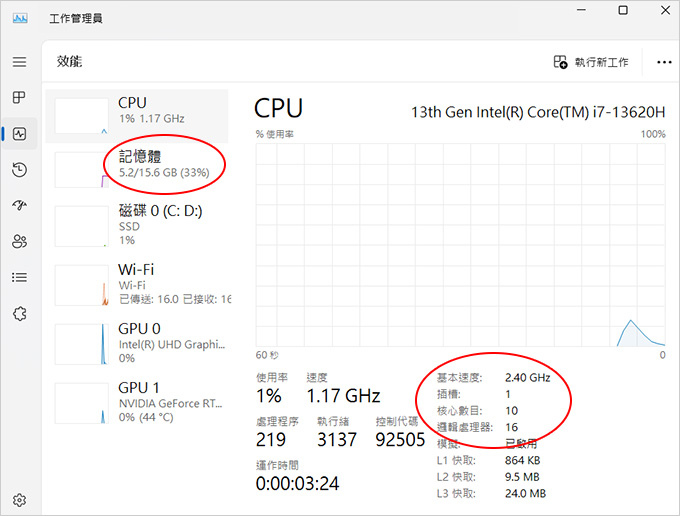
Task: Click the 執行新工作 run new task button
Action: click(x=591, y=62)
